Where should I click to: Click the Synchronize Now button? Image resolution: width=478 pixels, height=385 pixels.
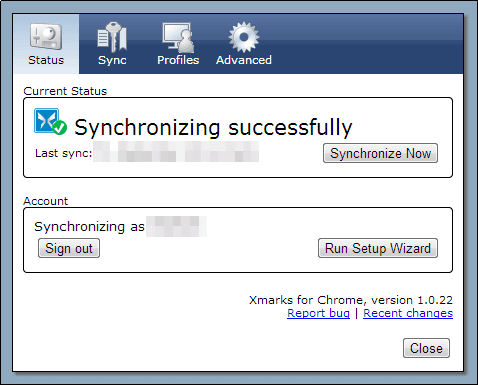click(380, 153)
